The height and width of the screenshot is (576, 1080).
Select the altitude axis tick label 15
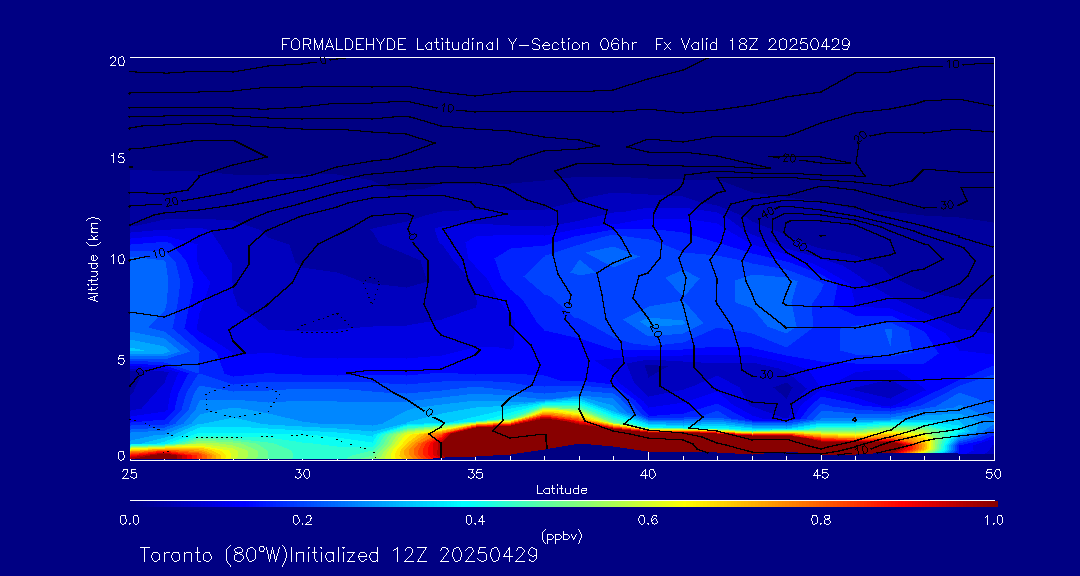tap(116, 159)
